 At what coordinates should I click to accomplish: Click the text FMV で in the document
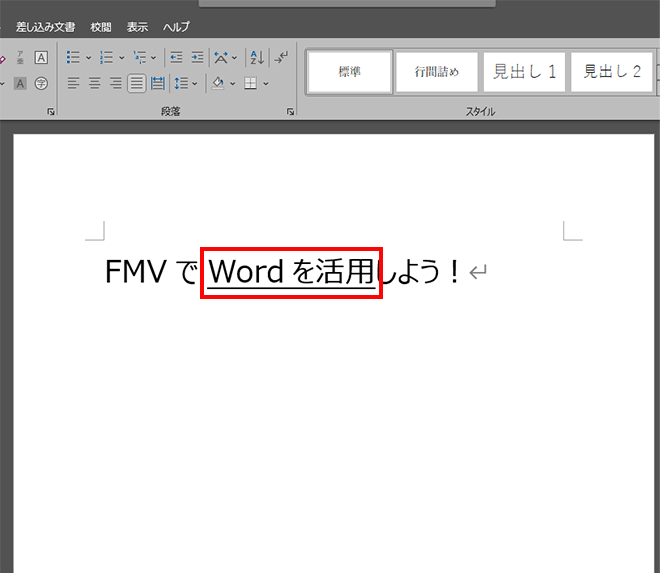tap(151, 272)
